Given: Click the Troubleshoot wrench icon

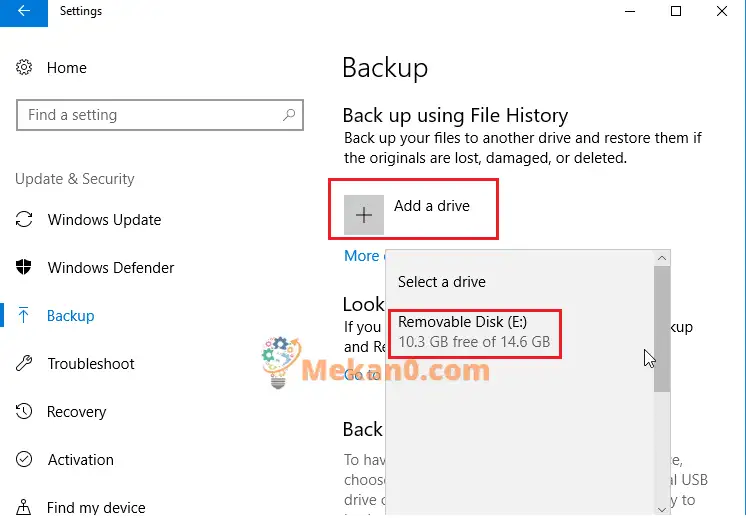Looking at the screenshot, I should point(24,363).
